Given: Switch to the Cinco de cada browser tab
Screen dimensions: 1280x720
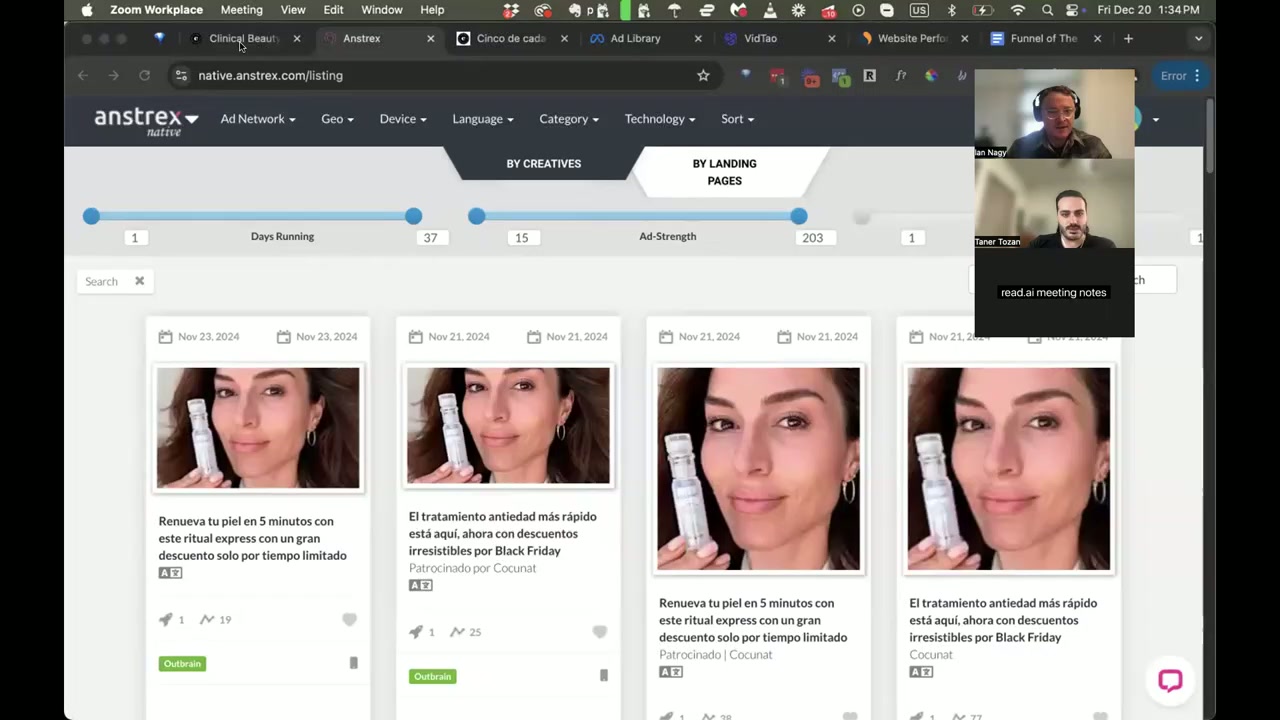Looking at the screenshot, I should pyautogui.click(x=510, y=38).
